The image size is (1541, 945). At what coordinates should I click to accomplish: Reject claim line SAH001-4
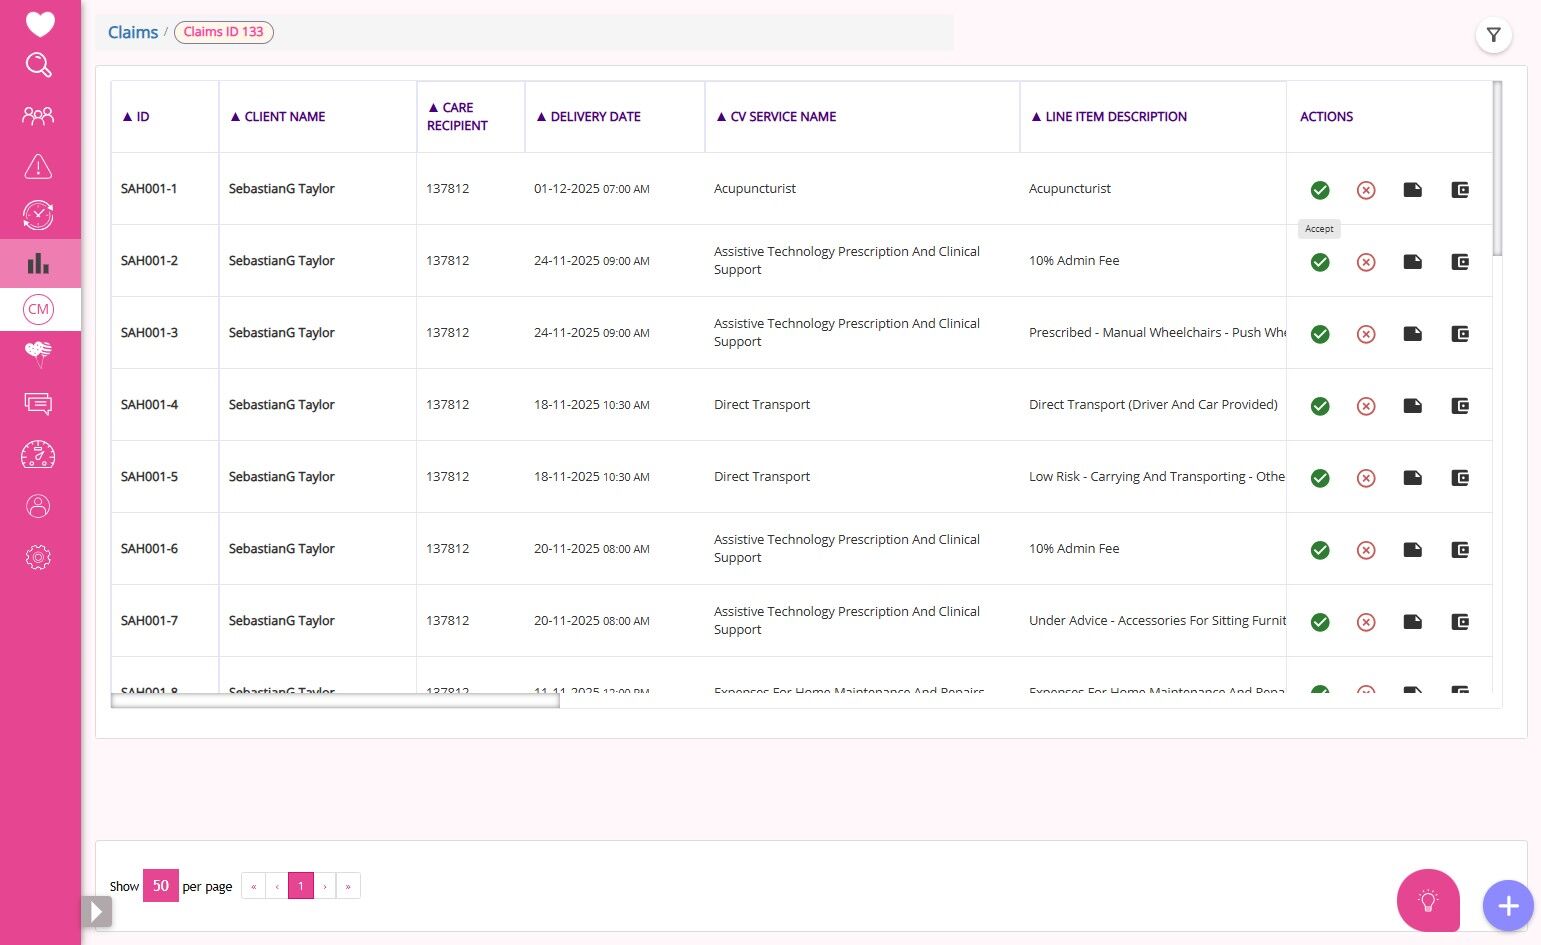(x=1366, y=406)
